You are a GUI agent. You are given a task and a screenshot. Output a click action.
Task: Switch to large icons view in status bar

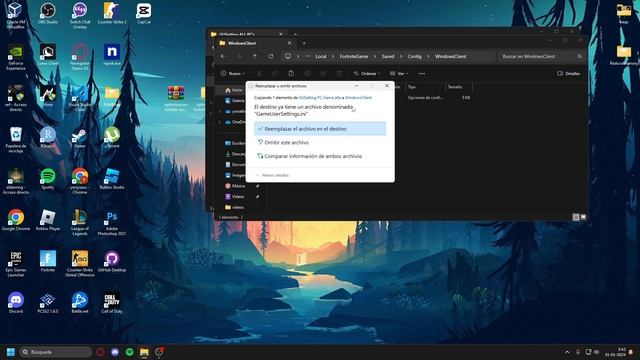point(583,217)
